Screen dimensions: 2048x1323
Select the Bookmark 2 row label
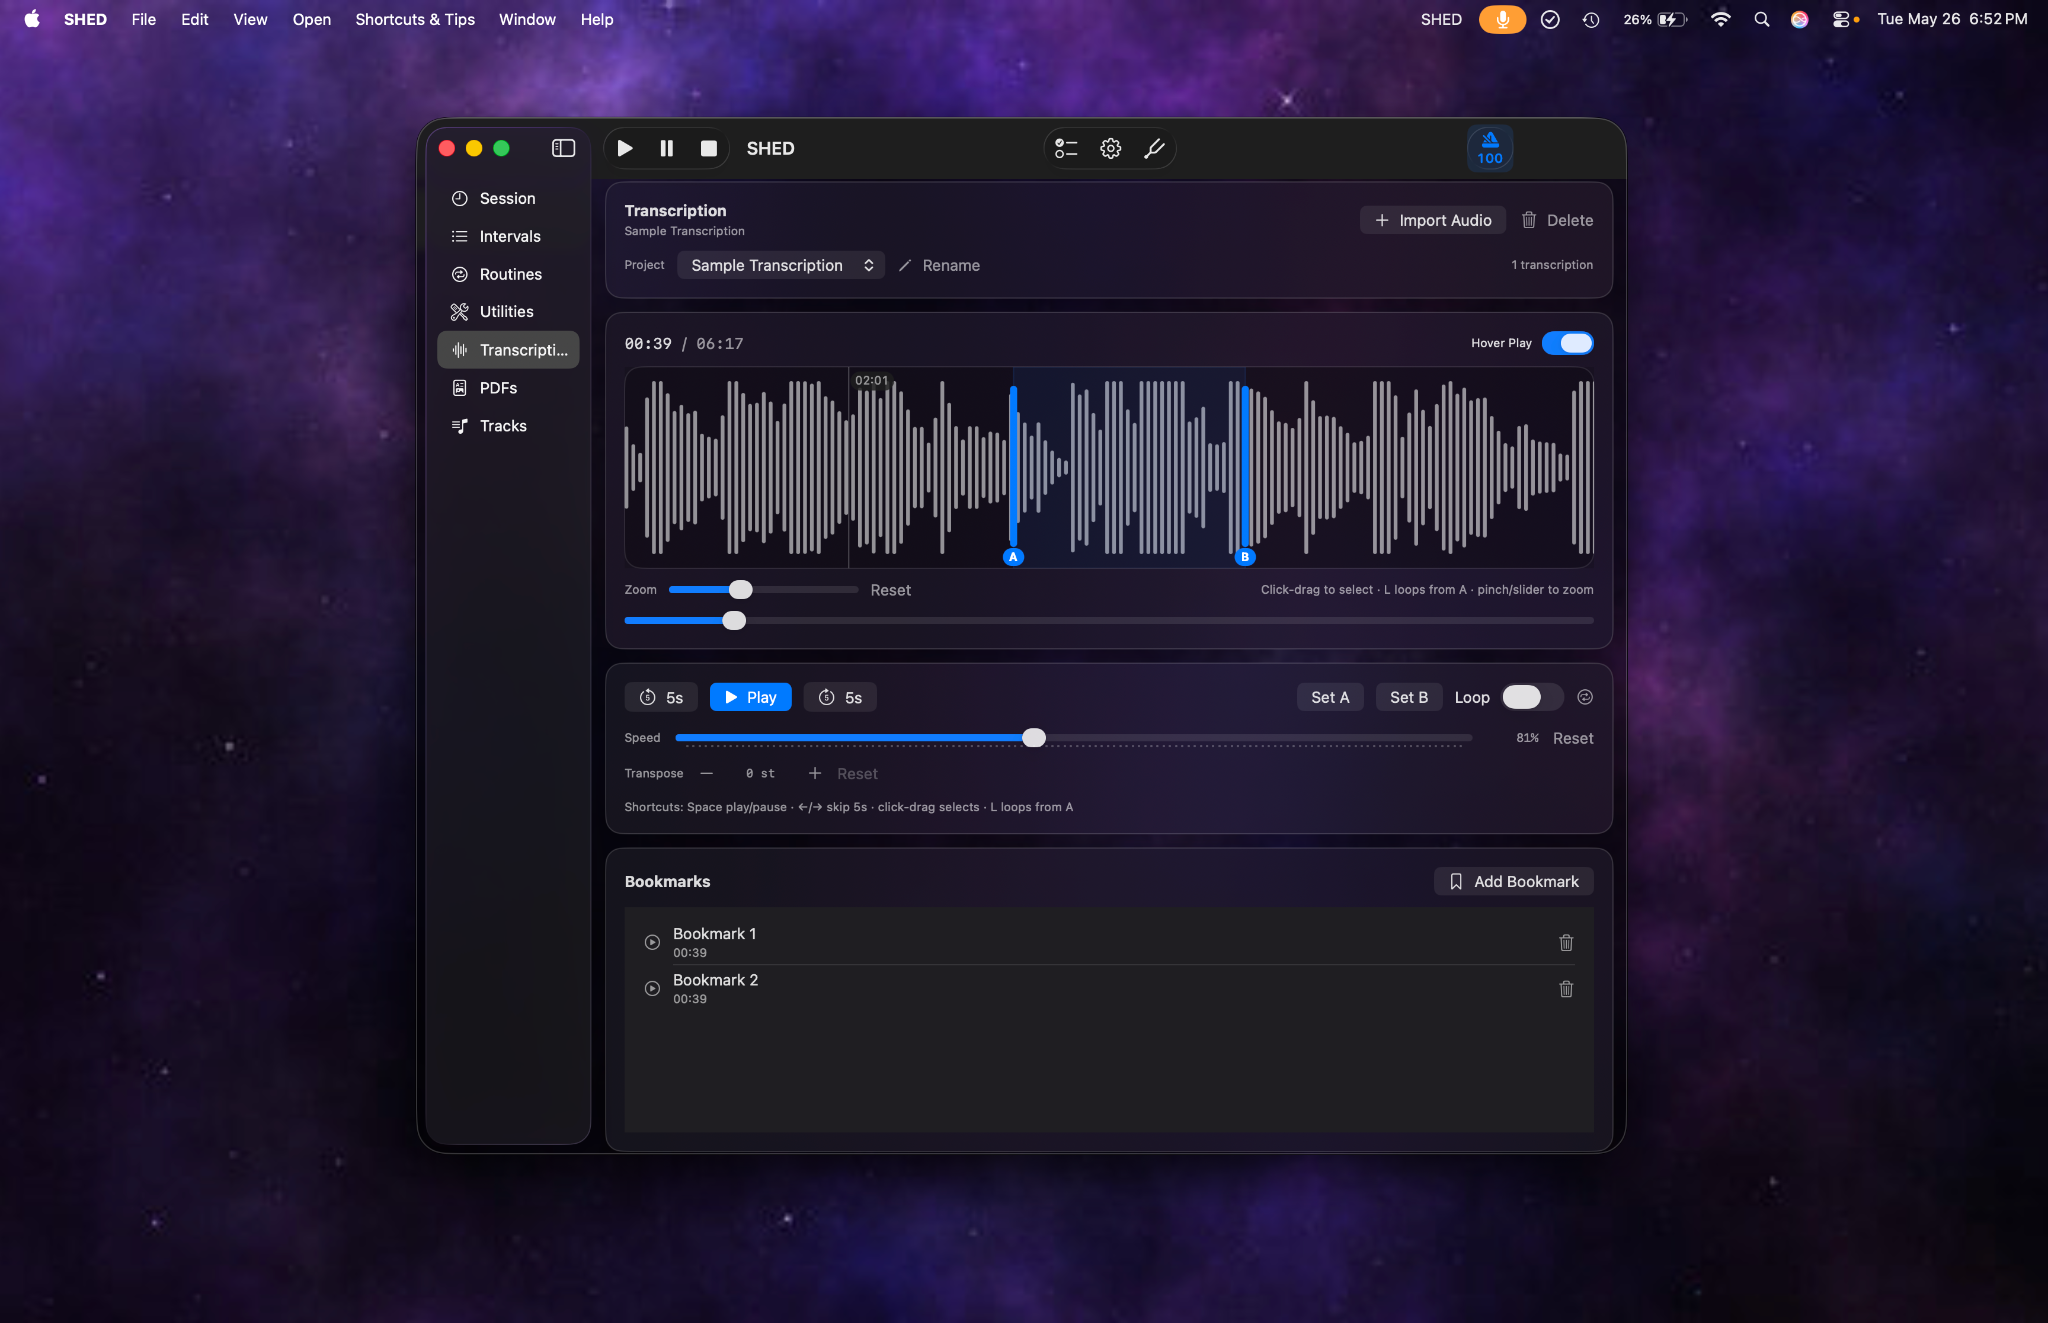(x=715, y=980)
